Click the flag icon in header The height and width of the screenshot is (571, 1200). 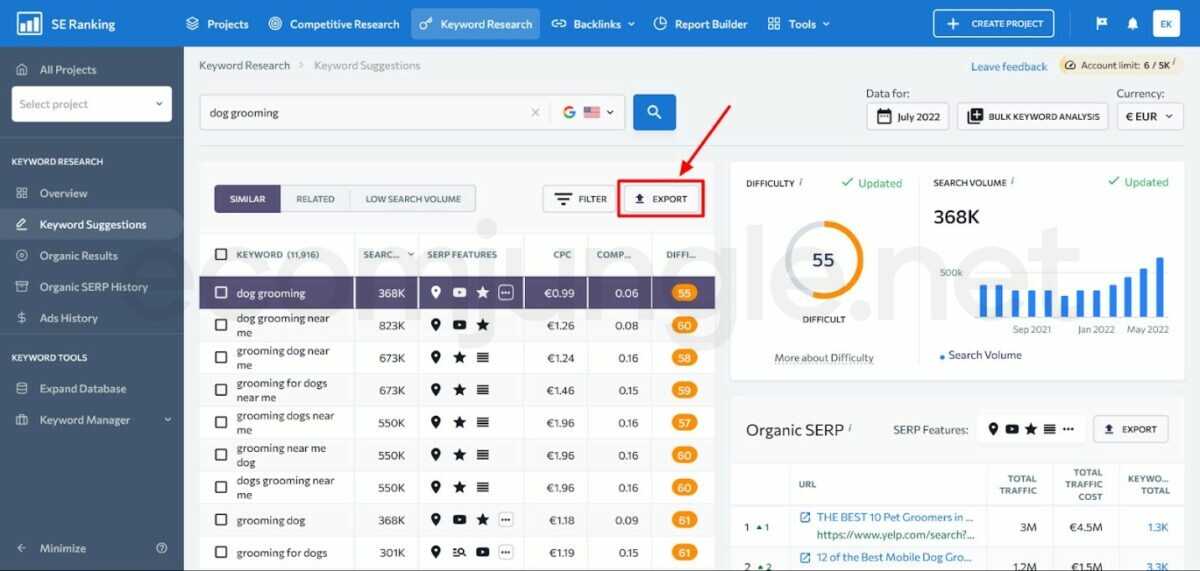tap(1102, 24)
